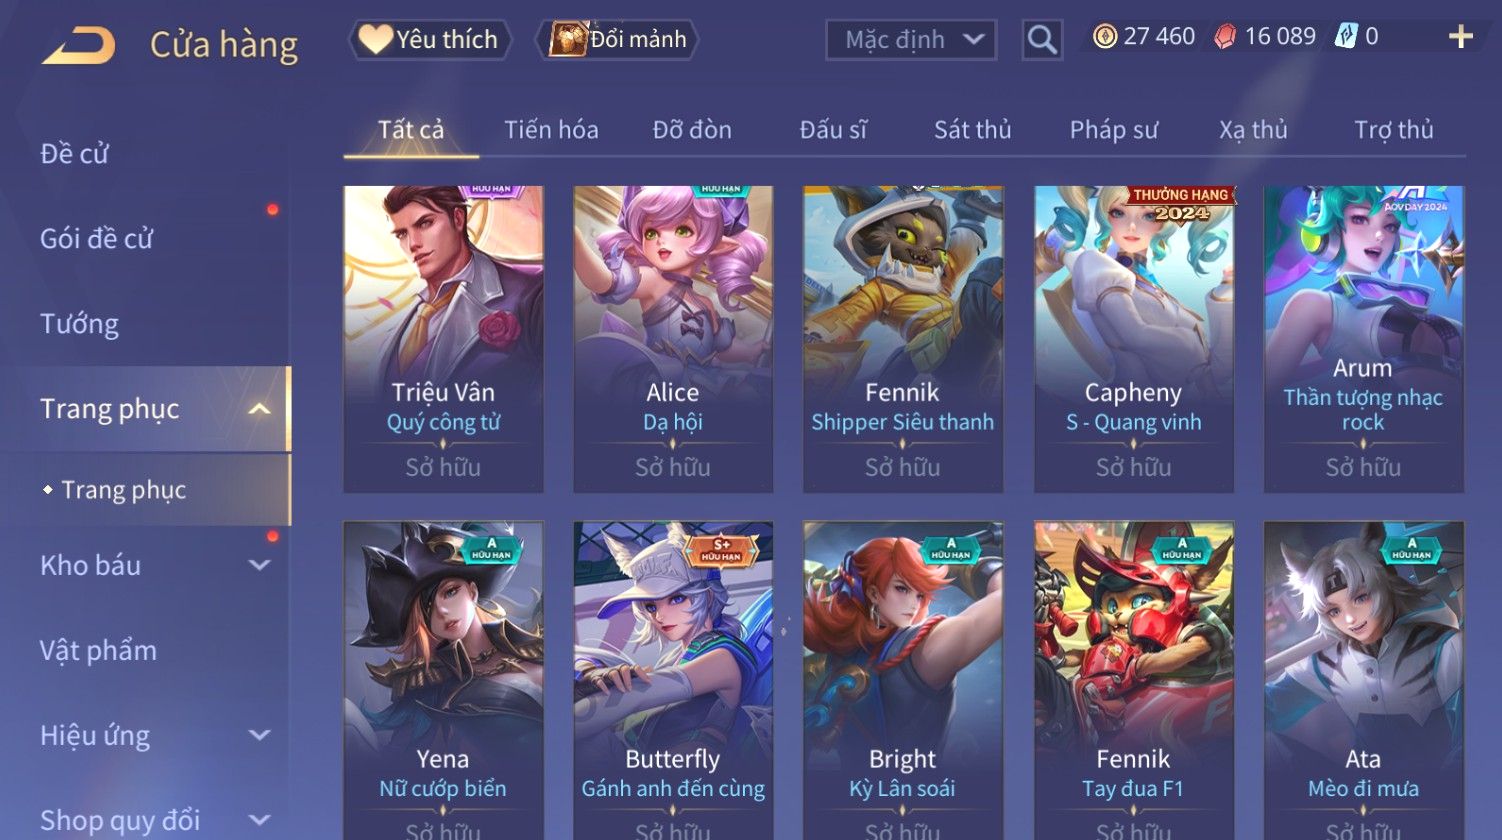Switch to the Pháp sư tab
The image size is (1502, 840).
tap(1114, 130)
